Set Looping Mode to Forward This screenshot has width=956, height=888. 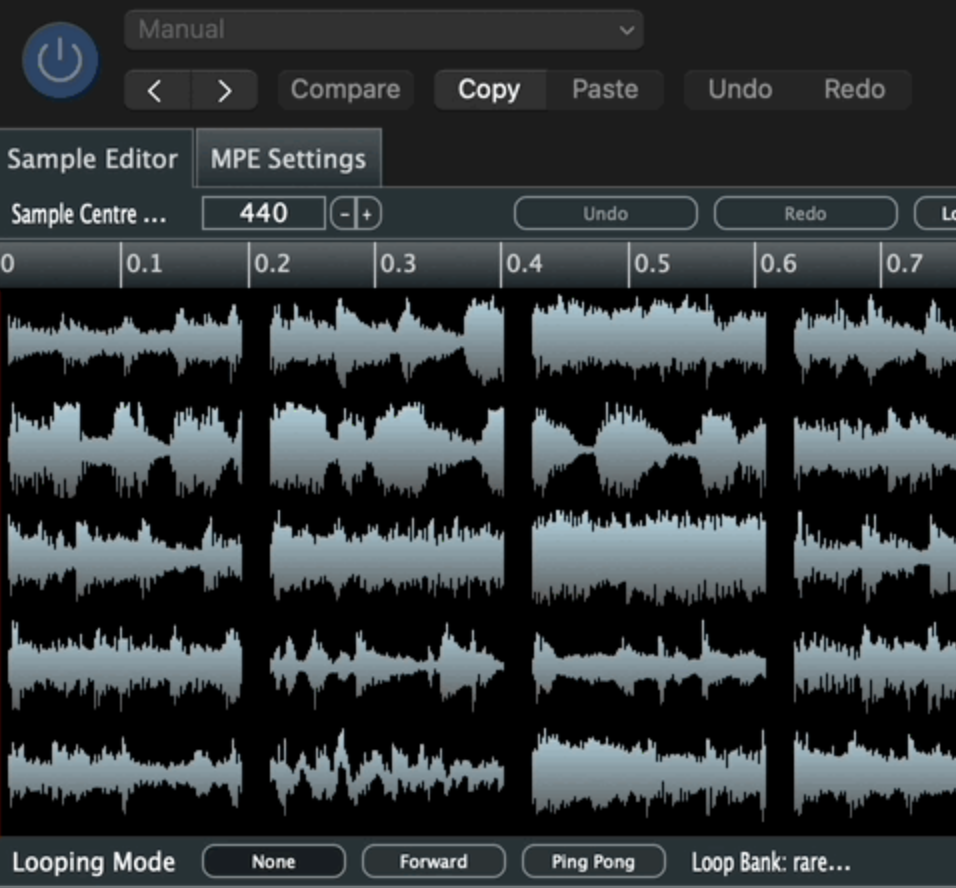433,861
